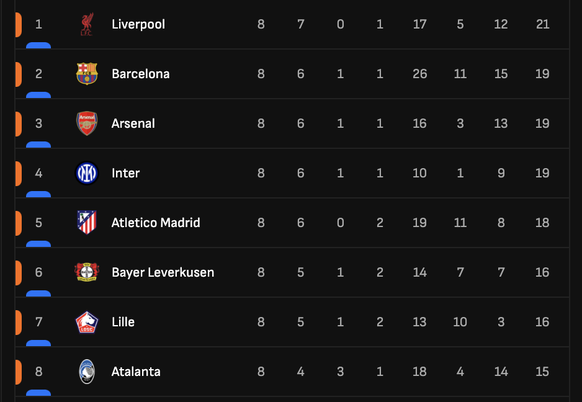Viewport: 582px width, 402px height.
Task: Click the Liverpool club crest
Action: (87, 24)
